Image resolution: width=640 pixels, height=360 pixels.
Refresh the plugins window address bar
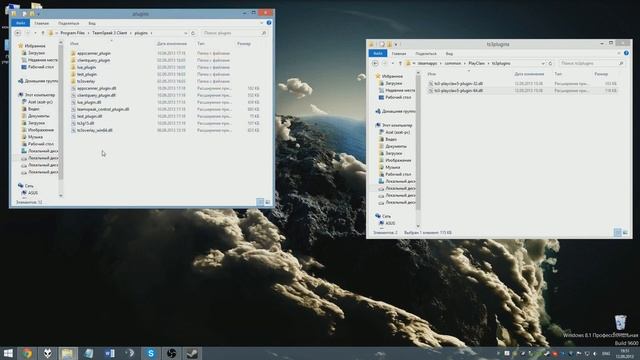(x=193, y=33)
